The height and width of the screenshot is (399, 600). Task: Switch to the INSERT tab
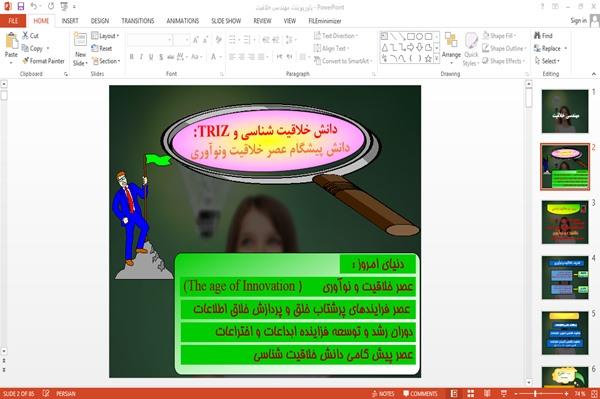pos(70,21)
